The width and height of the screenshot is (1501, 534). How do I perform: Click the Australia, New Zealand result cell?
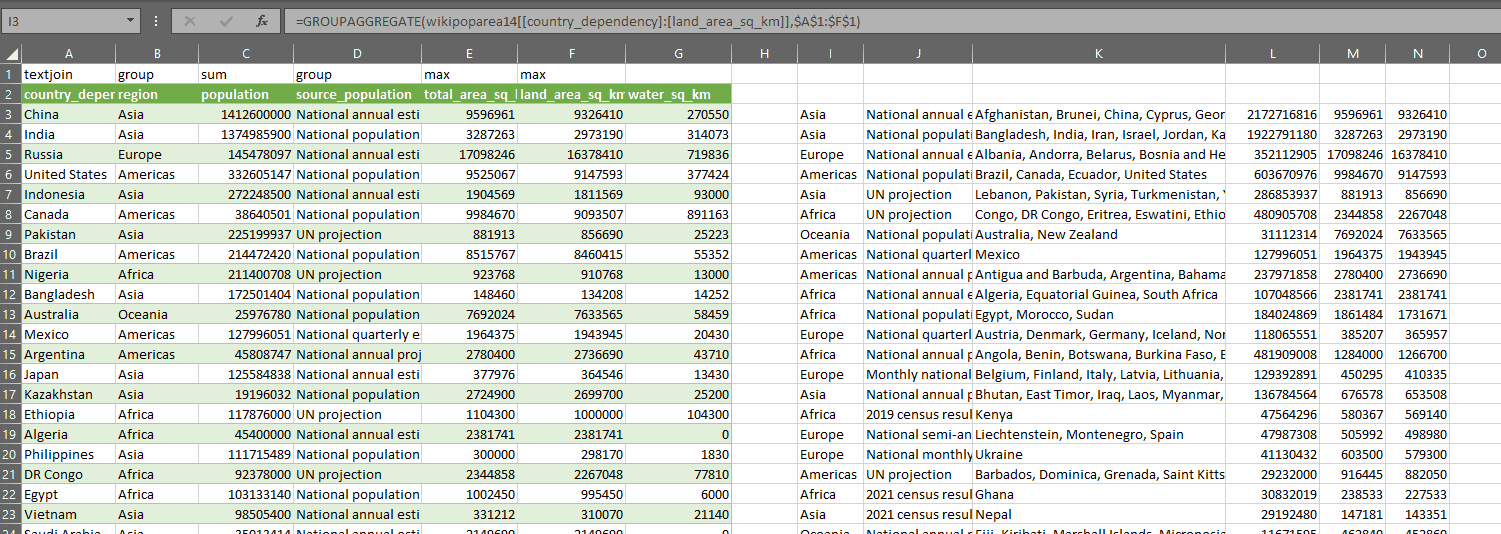click(1099, 234)
